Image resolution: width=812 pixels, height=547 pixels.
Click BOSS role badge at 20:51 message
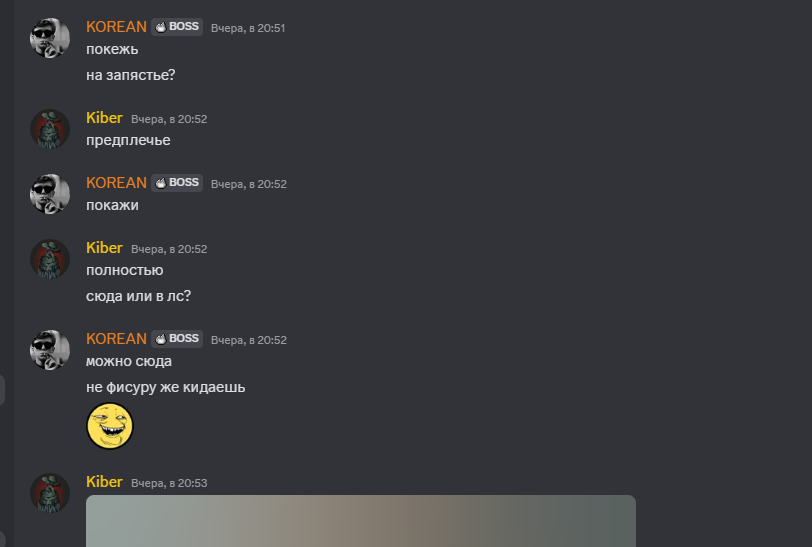tap(177, 27)
